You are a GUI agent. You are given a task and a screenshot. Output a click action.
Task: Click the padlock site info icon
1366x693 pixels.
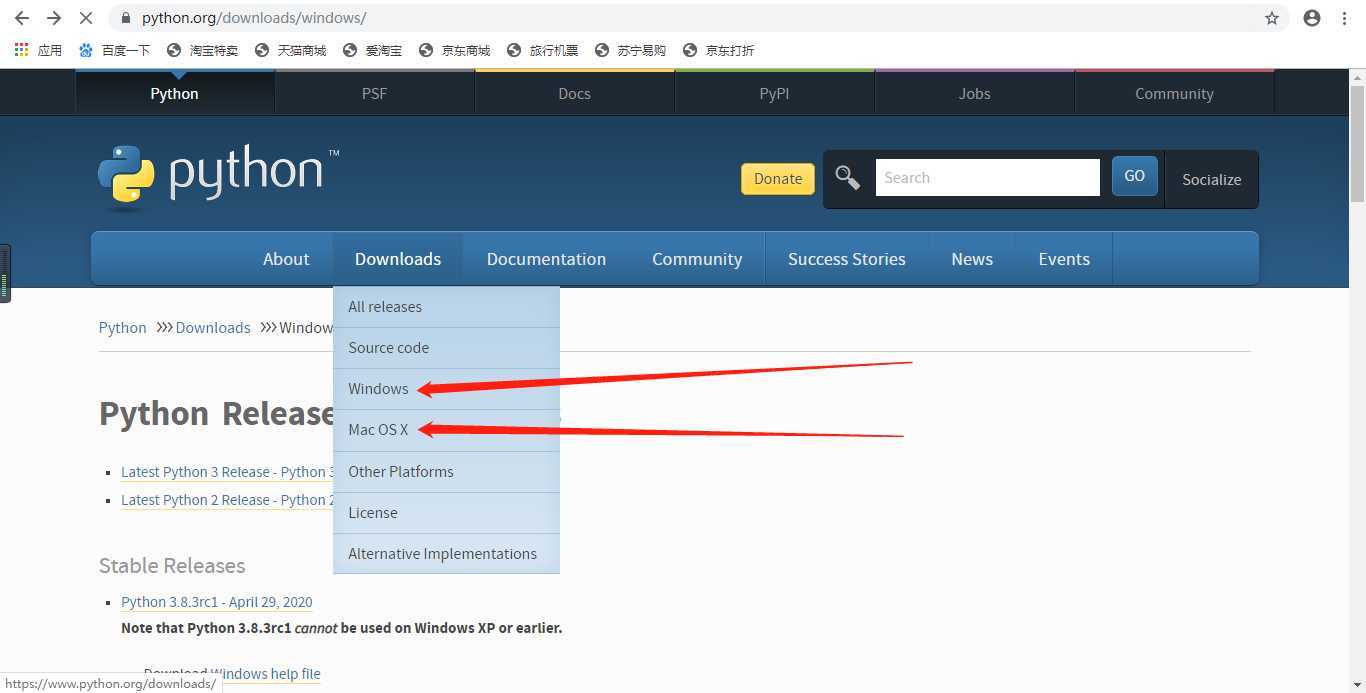click(125, 18)
